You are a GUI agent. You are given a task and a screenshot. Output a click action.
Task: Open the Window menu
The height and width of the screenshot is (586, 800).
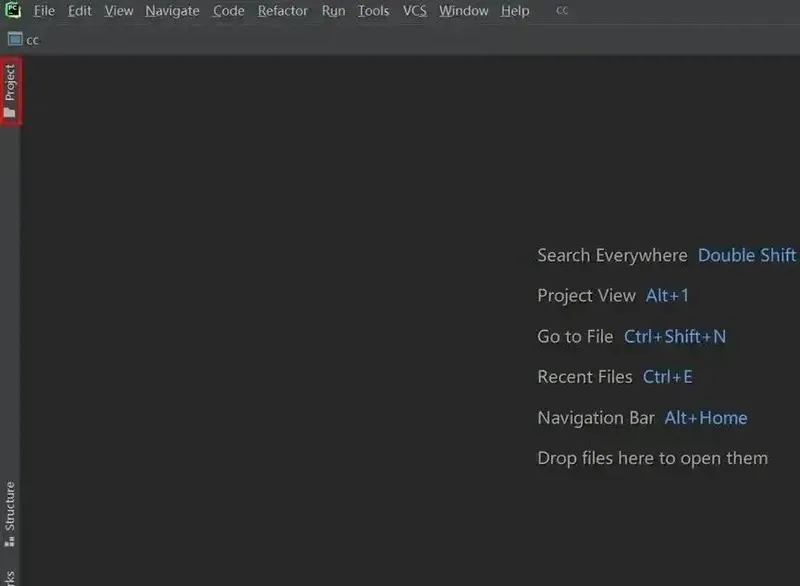click(x=463, y=11)
